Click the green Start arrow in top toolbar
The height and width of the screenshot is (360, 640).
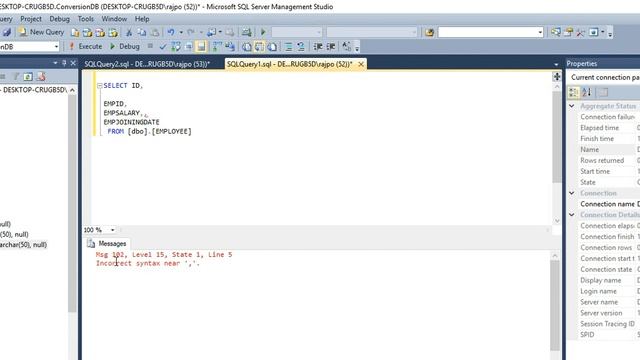point(263,32)
